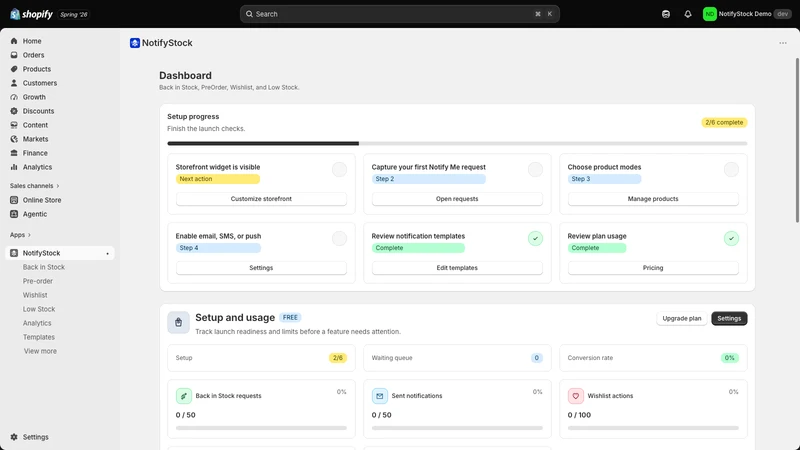Click the Setup and usage bag icon
The image size is (800, 450).
[178, 322]
